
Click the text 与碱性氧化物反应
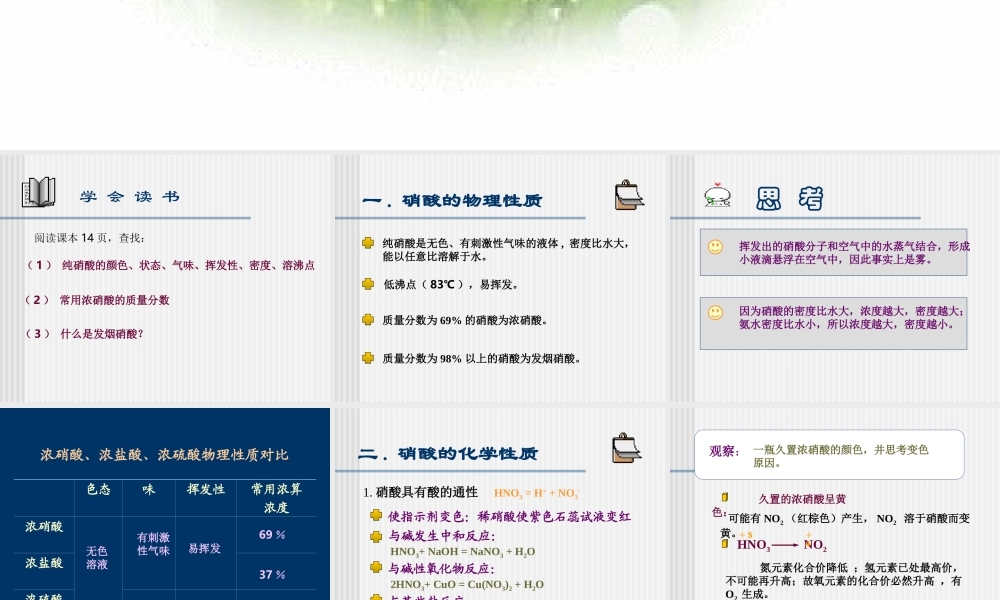click(441, 569)
